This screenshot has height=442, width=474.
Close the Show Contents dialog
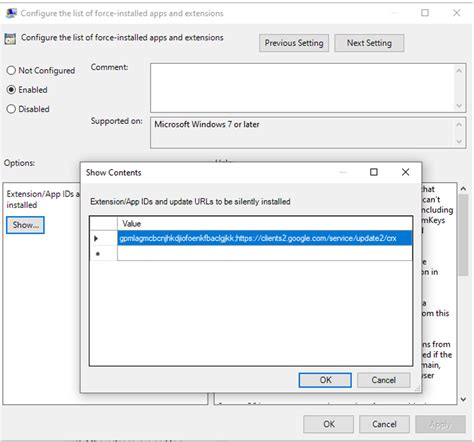coord(405,172)
